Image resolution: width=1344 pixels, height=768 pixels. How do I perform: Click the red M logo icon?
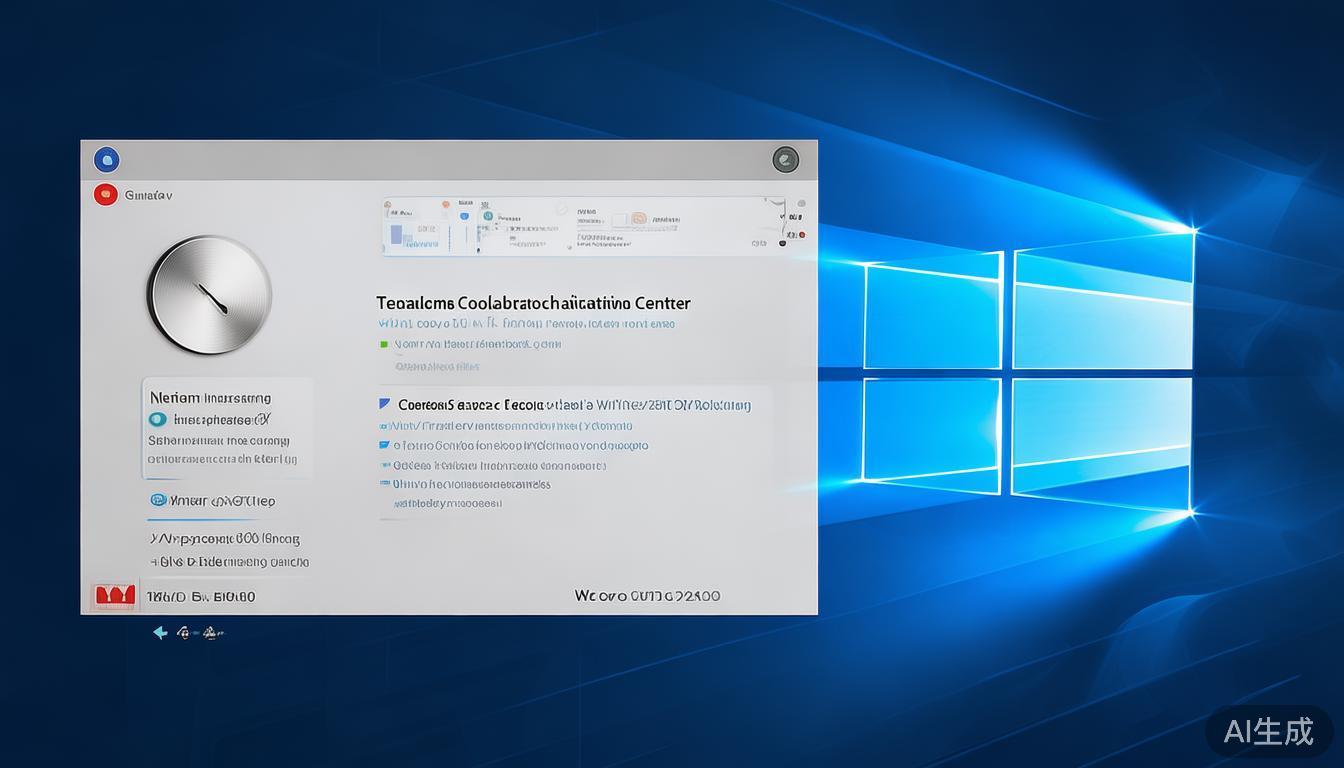point(113,596)
